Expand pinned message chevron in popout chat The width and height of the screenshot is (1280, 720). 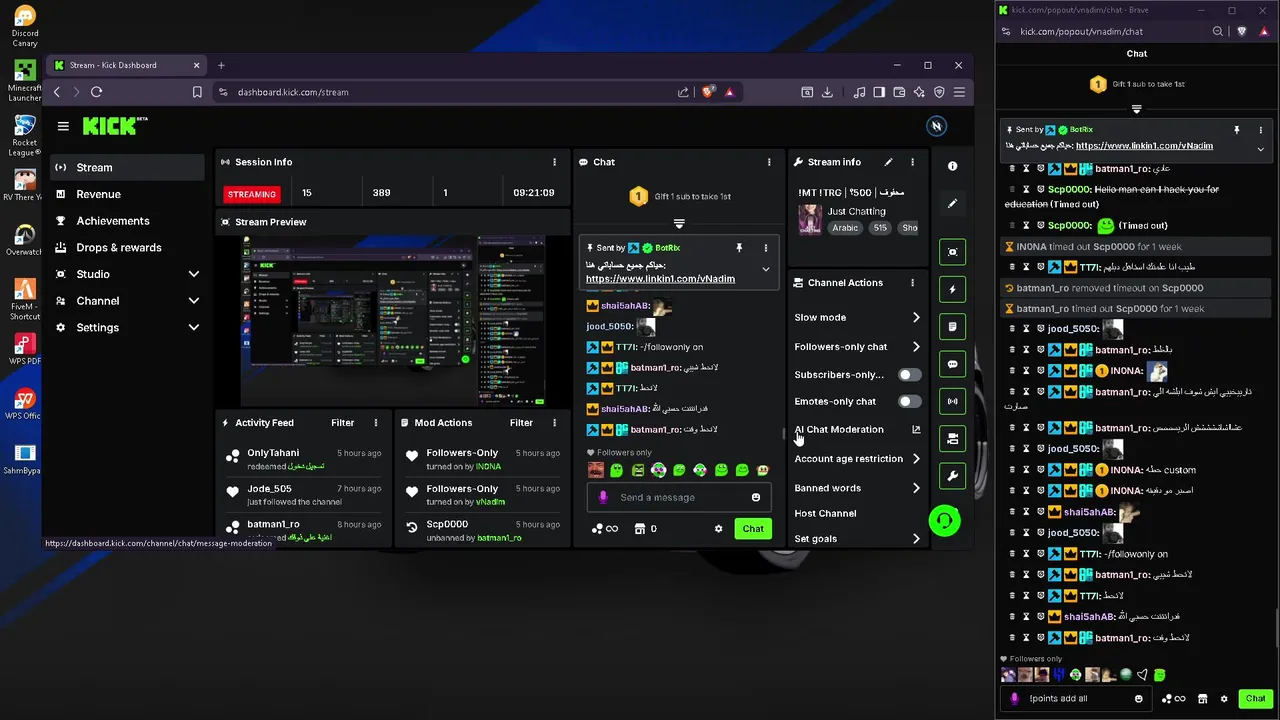tap(1260, 149)
